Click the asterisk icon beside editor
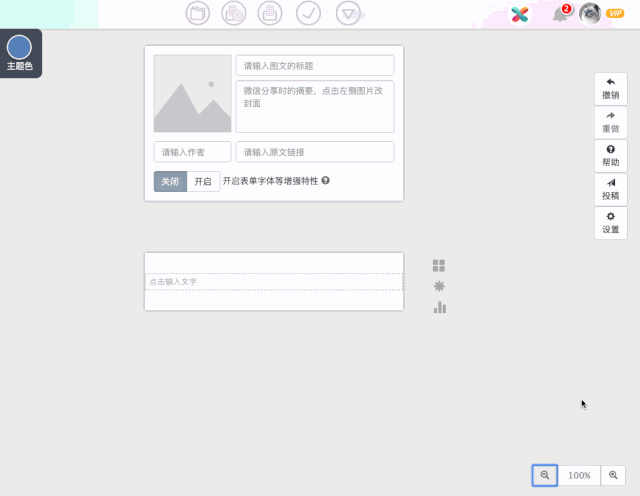640x496 pixels. pyautogui.click(x=439, y=286)
